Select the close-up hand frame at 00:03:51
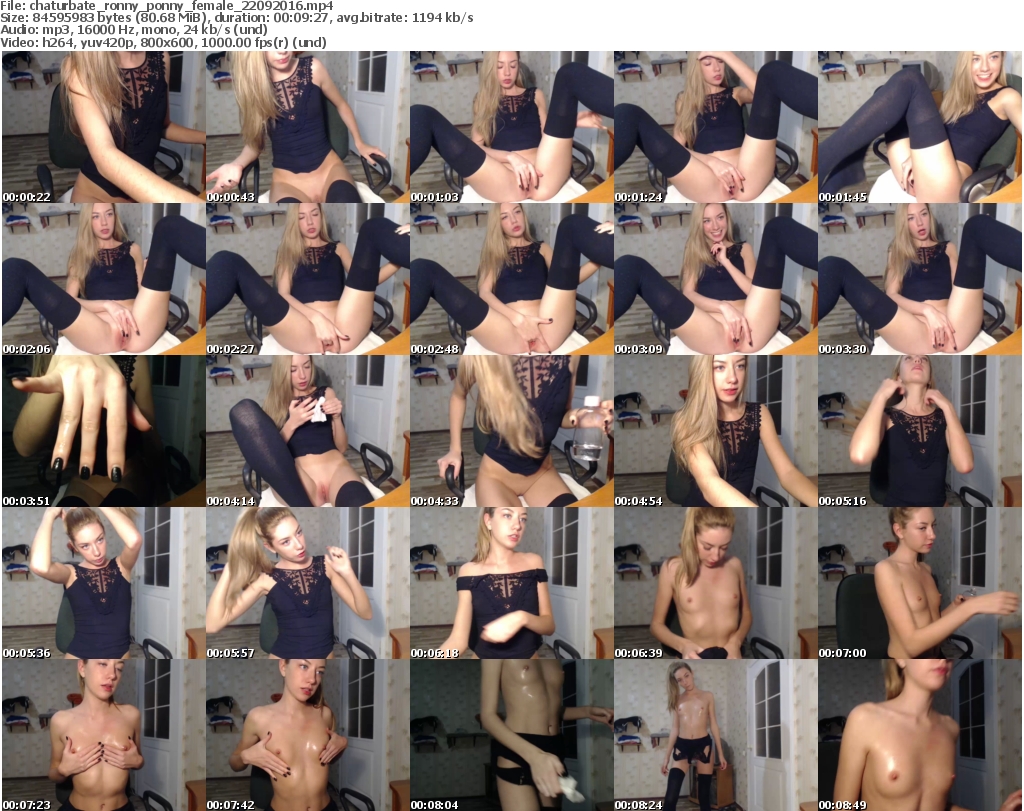 [102, 431]
